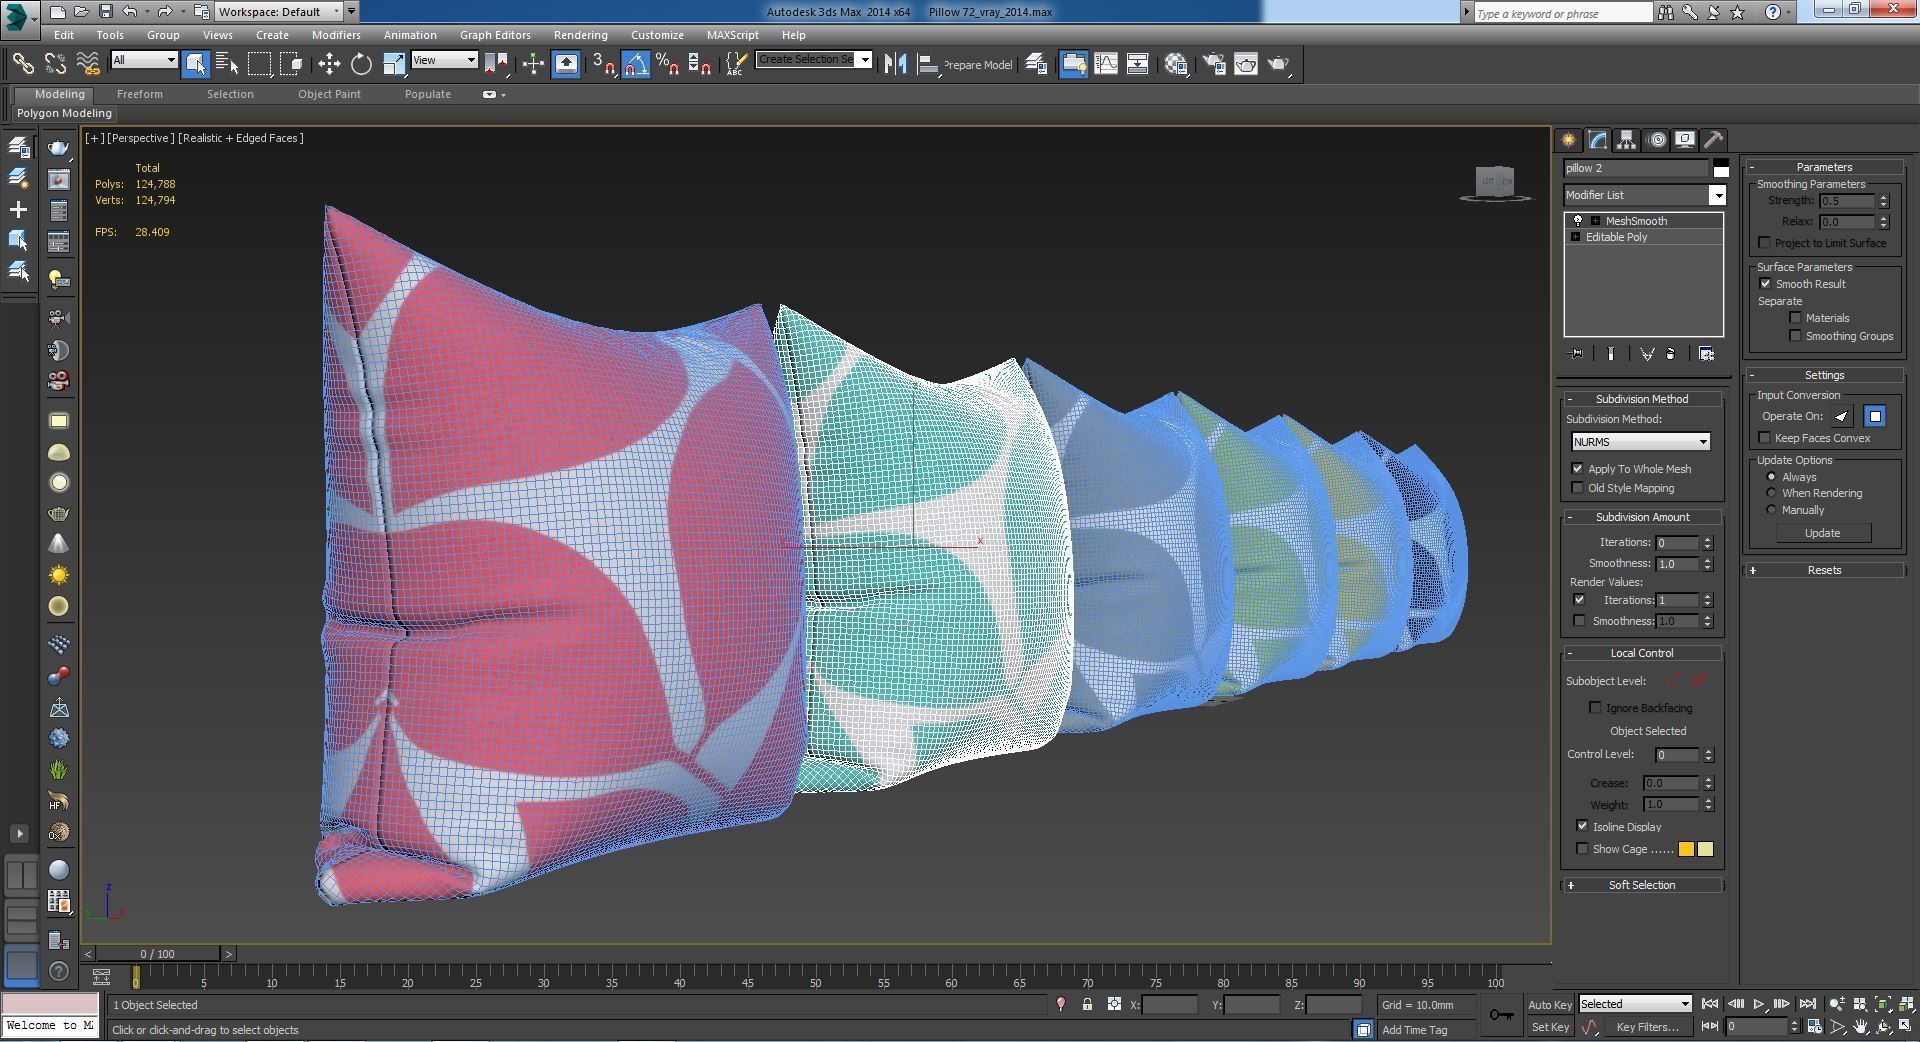
Task: Select the Rotate transform tool
Action: (x=361, y=64)
